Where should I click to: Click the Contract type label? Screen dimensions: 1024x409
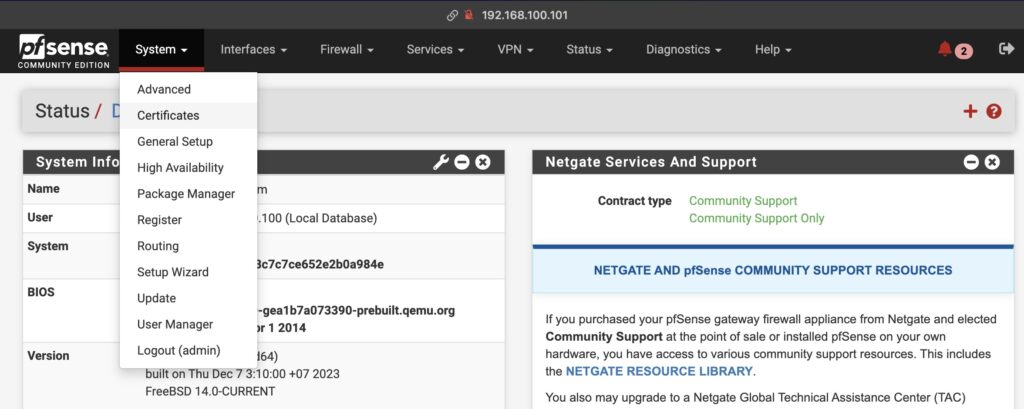634,201
